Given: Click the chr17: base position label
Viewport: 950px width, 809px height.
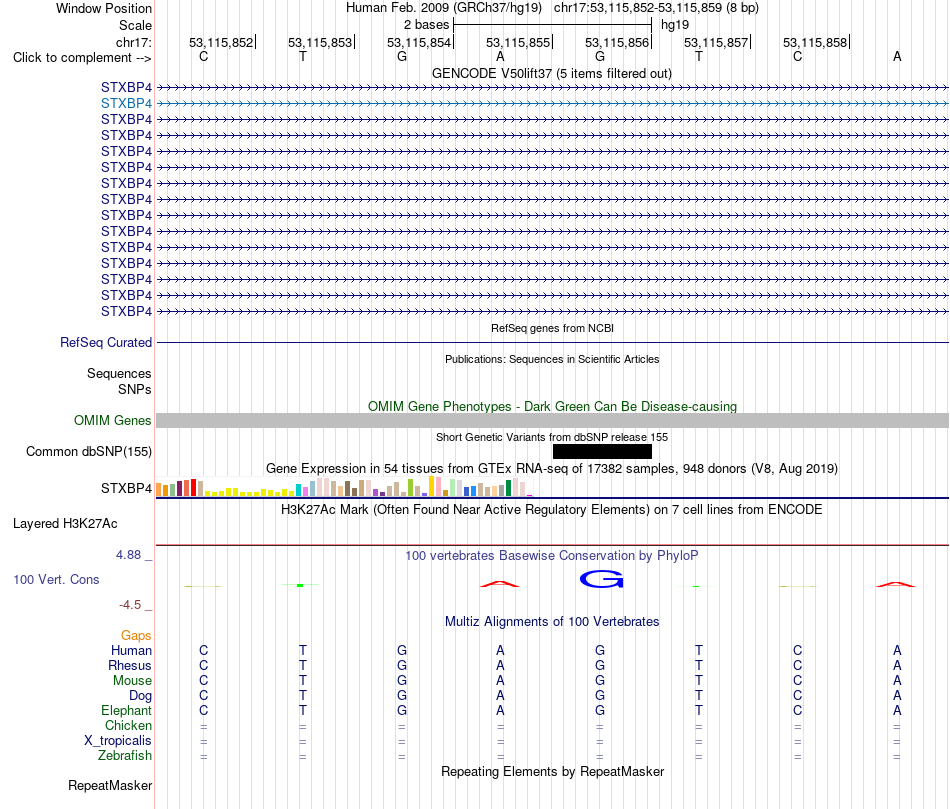Looking at the screenshot, I should pyautogui.click(x=133, y=42).
